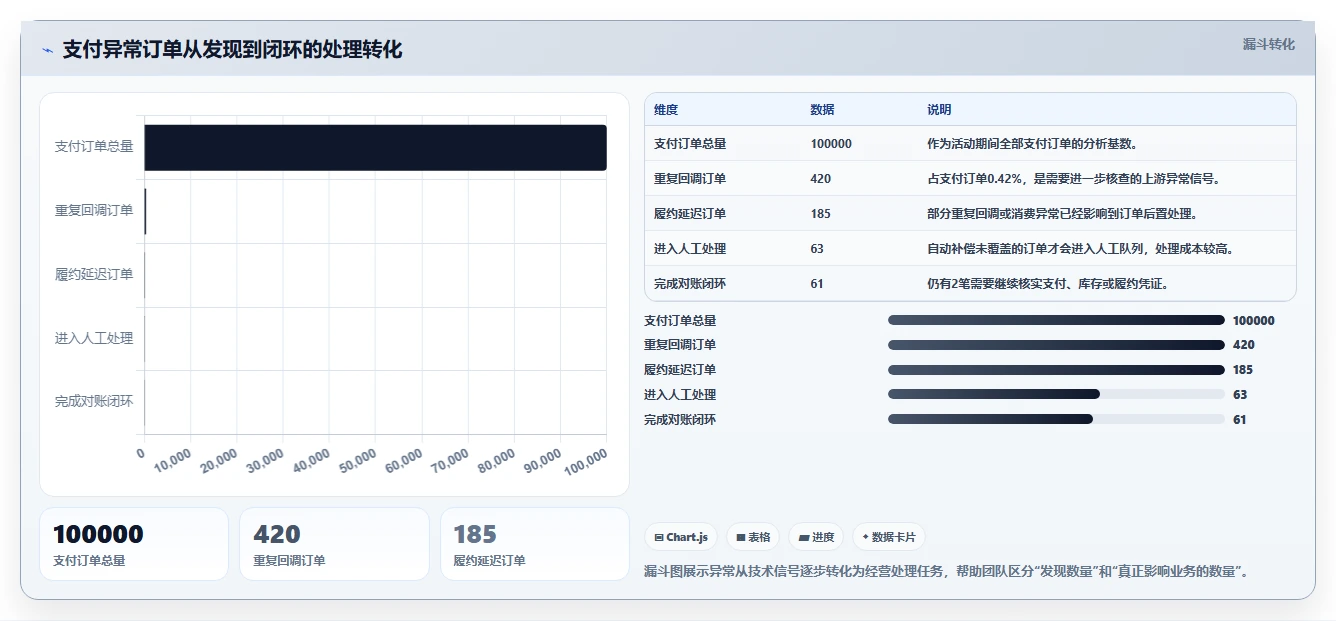The width and height of the screenshot is (1336, 621).
Task: Click the 185 履约延迟订单 summary card
Action: (535, 544)
